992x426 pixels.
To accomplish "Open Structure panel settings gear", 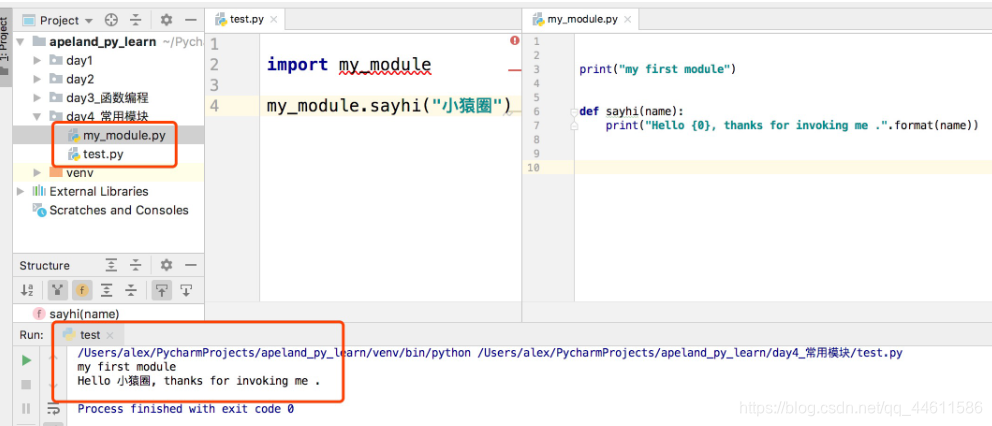I will click(x=166, y=265).
